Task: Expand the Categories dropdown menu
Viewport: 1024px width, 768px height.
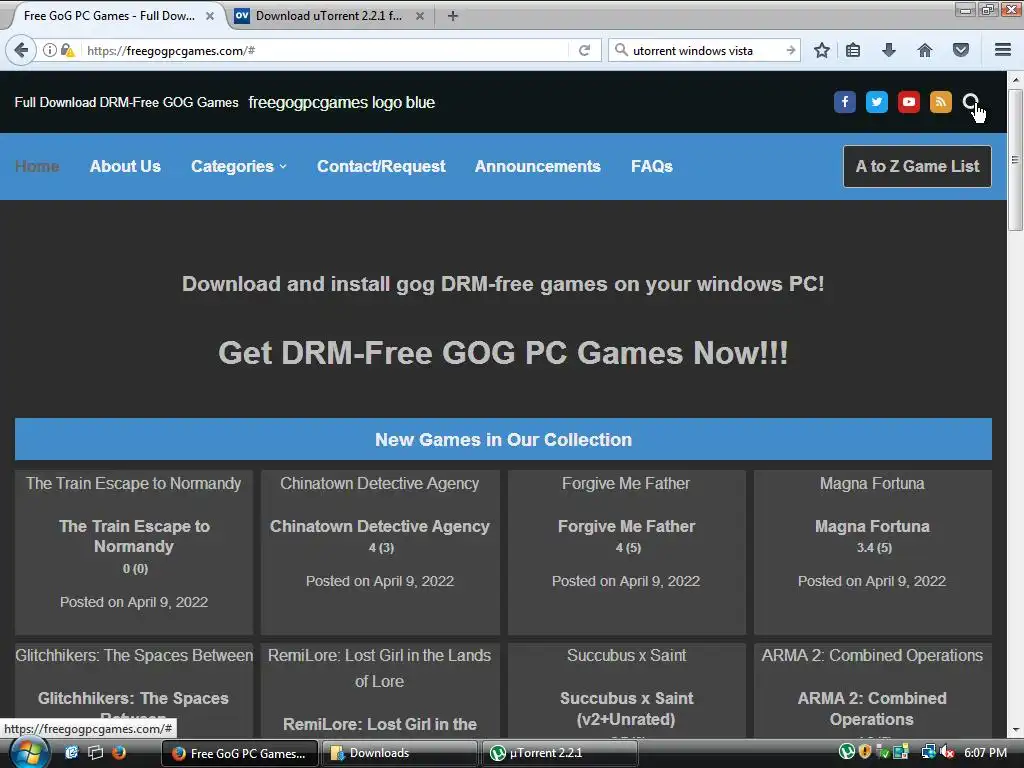Action: 238,167
